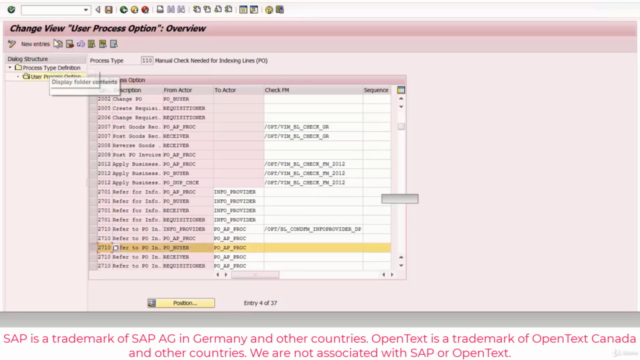Screen dimensions: 640x360
Task: Click the Sequence column header
Action: coord(376,90)
